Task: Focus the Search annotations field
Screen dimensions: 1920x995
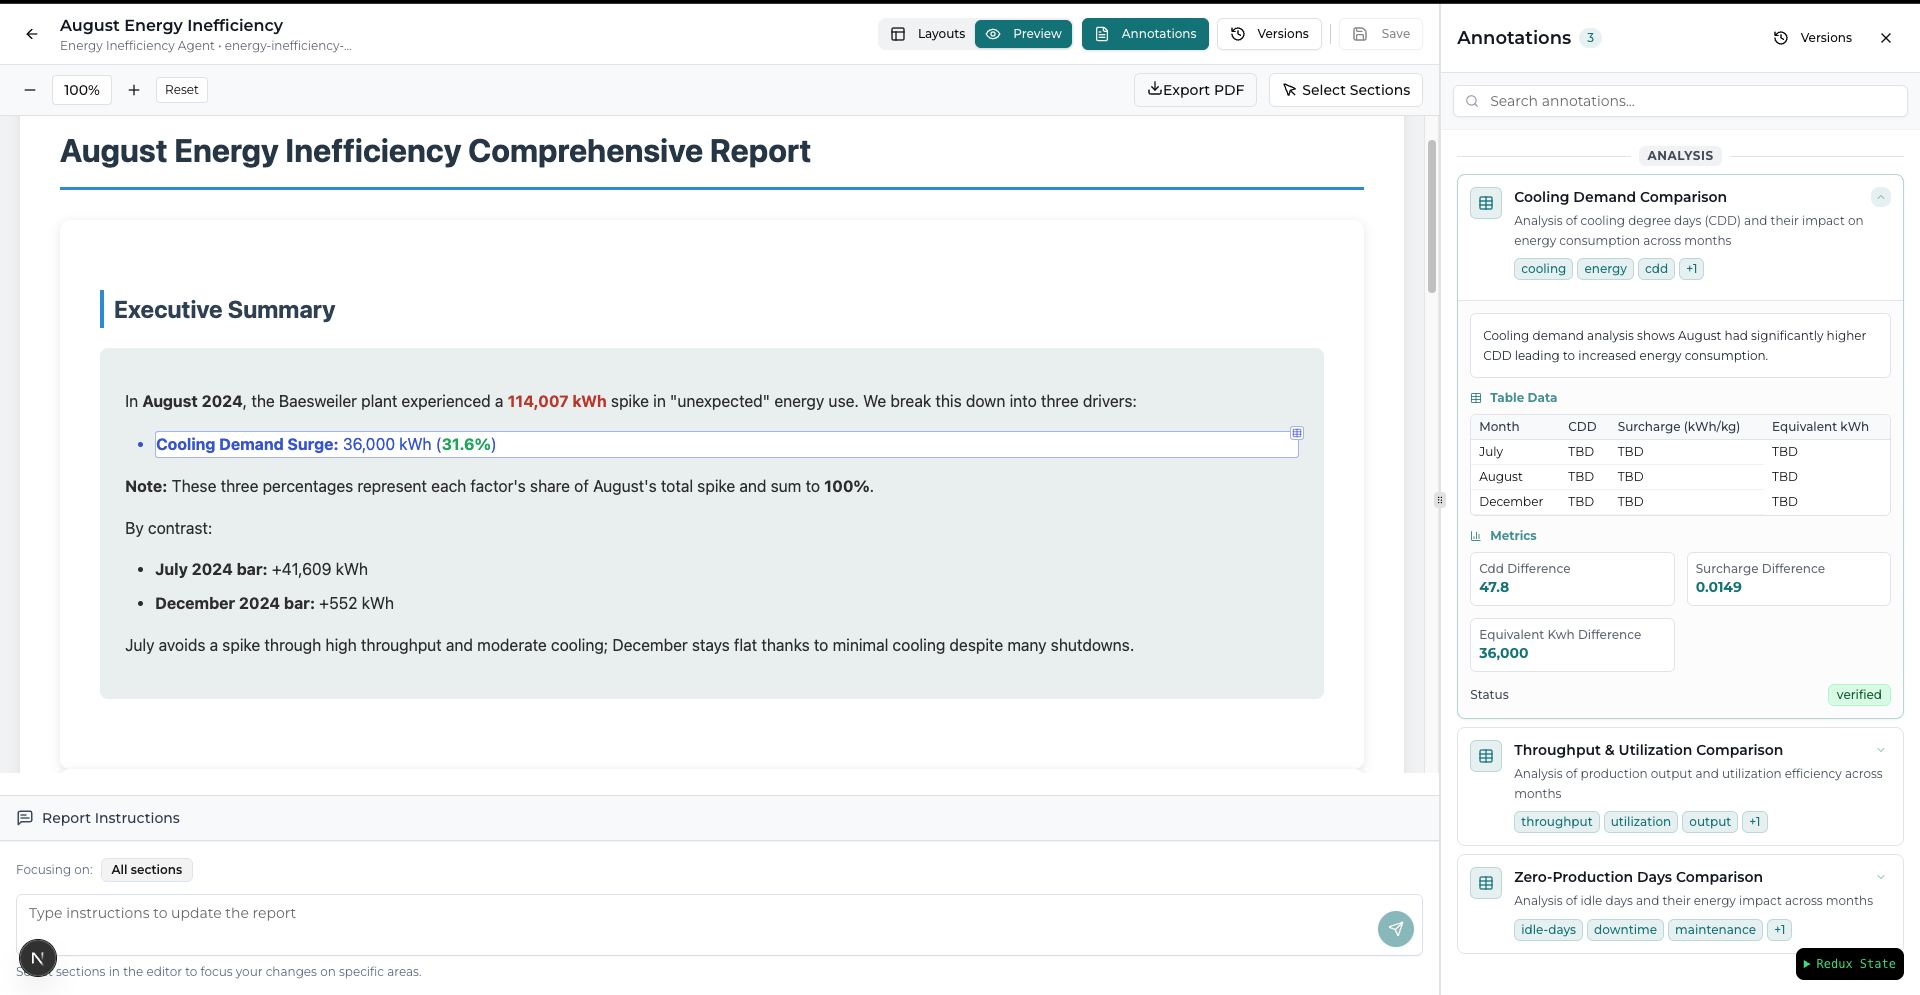Action: pyautogui.click(x=1680, y=101)
